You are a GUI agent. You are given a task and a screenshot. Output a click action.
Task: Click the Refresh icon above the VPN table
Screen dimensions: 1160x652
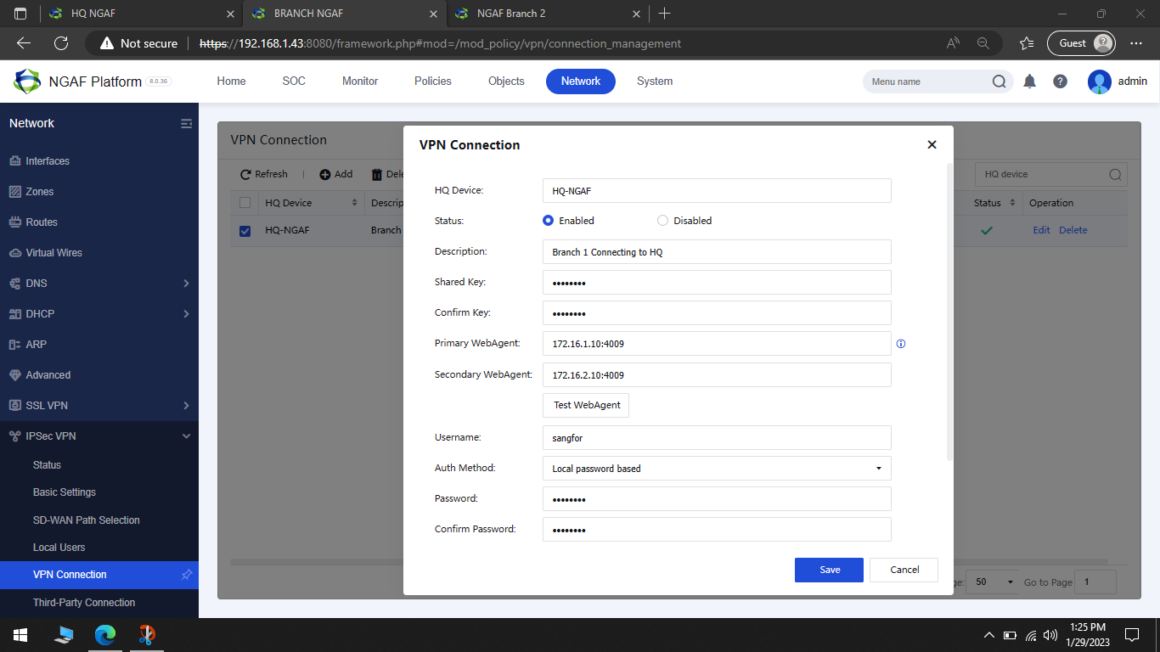point(244,174)
